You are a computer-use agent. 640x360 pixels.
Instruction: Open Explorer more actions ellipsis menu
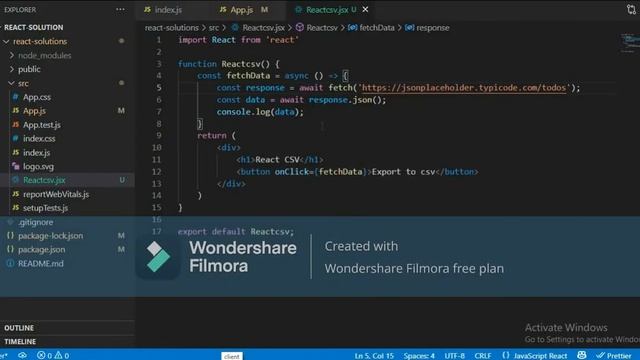coord(120,9)
